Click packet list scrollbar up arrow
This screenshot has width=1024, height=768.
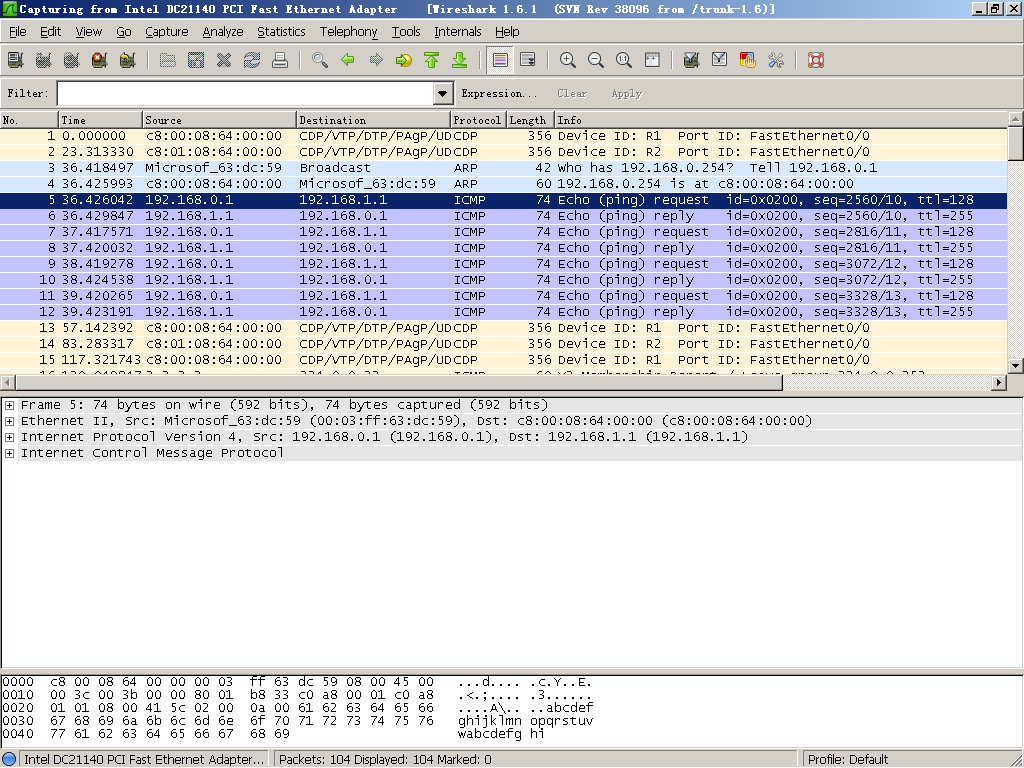[x=1016, y=119]
